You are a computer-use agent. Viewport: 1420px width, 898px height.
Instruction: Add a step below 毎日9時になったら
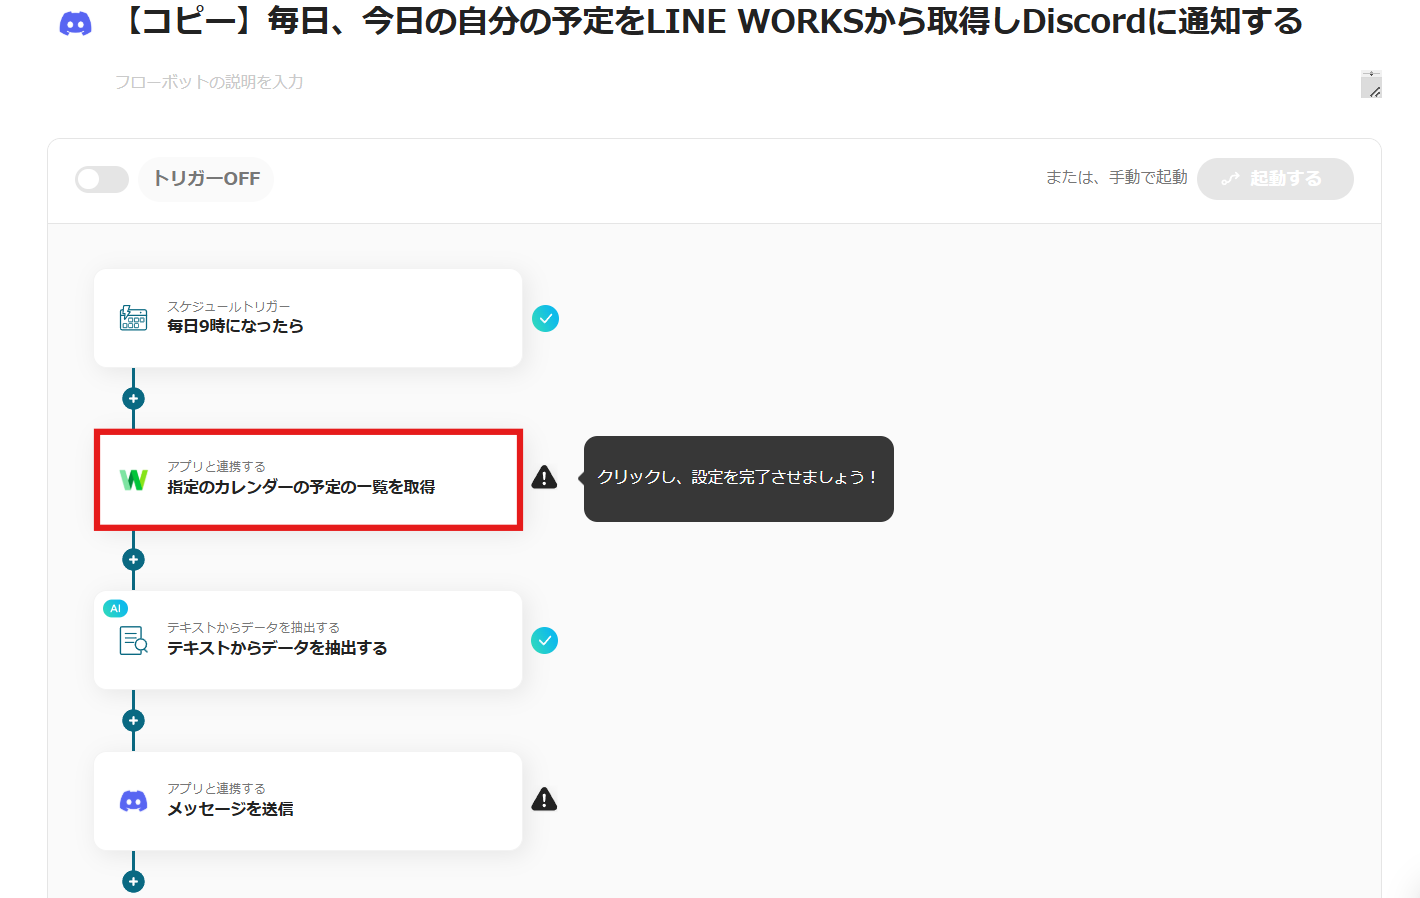pos(133,398)
